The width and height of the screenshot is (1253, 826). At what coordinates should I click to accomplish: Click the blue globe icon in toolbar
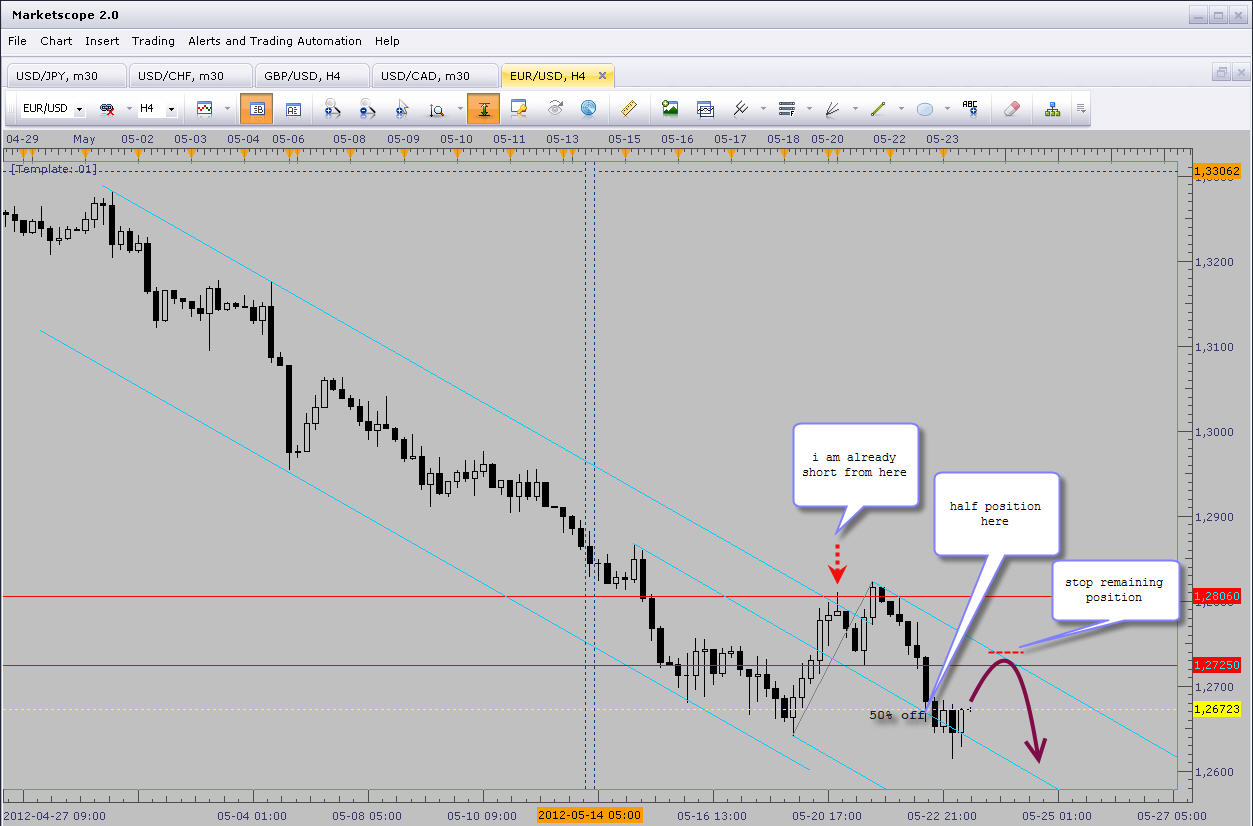[x=588, y=108]
